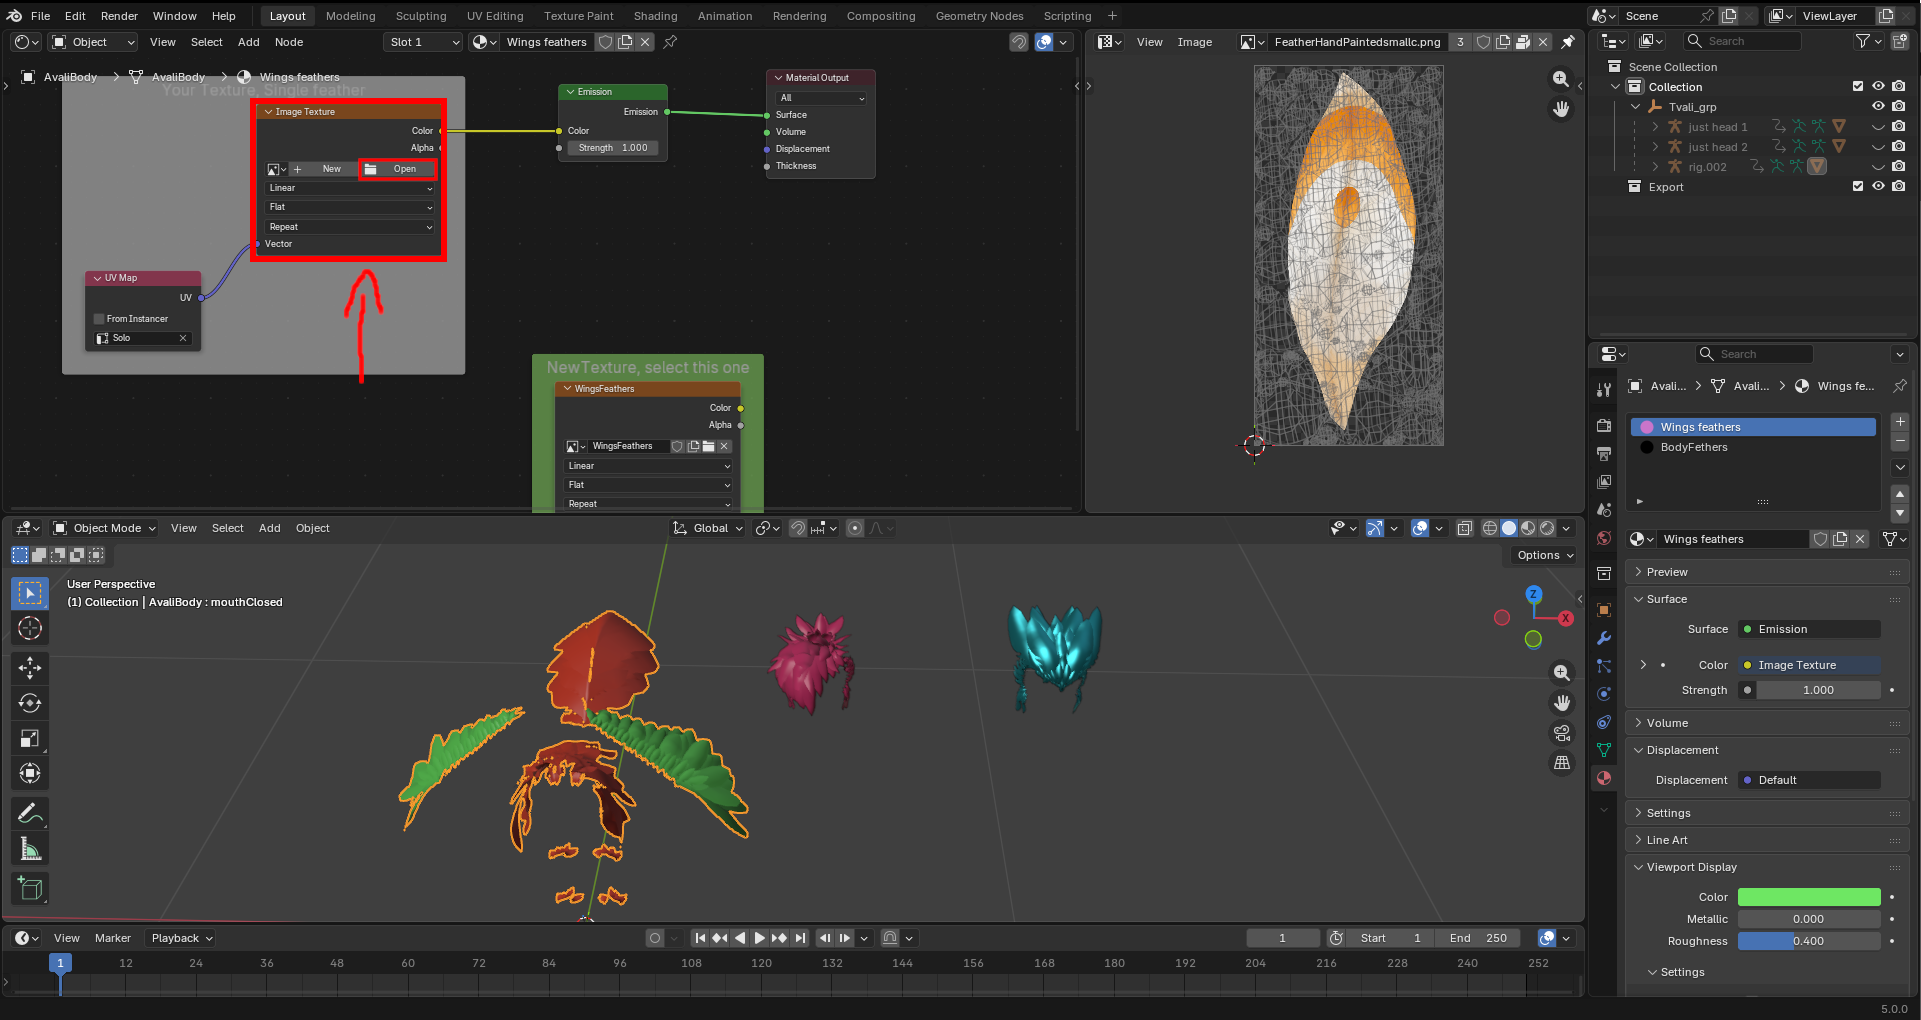Click the Add Cube tool icon
Image resolution: width=1921 pixels, height=1020 pixels.
click(x=30, y=888)
